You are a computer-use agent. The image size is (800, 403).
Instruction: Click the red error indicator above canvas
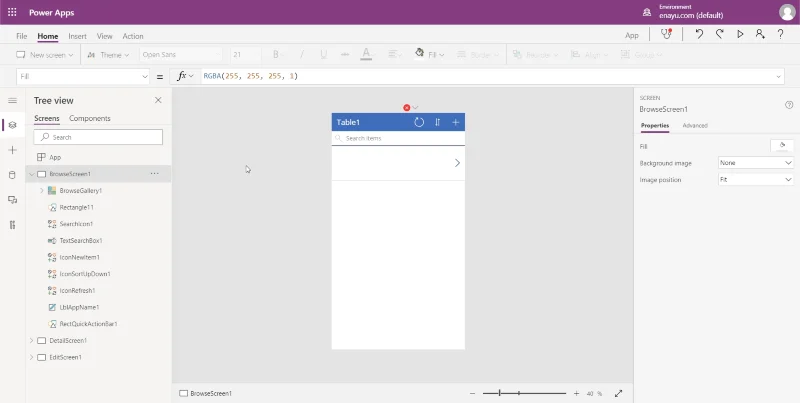[x=407, y=108]
